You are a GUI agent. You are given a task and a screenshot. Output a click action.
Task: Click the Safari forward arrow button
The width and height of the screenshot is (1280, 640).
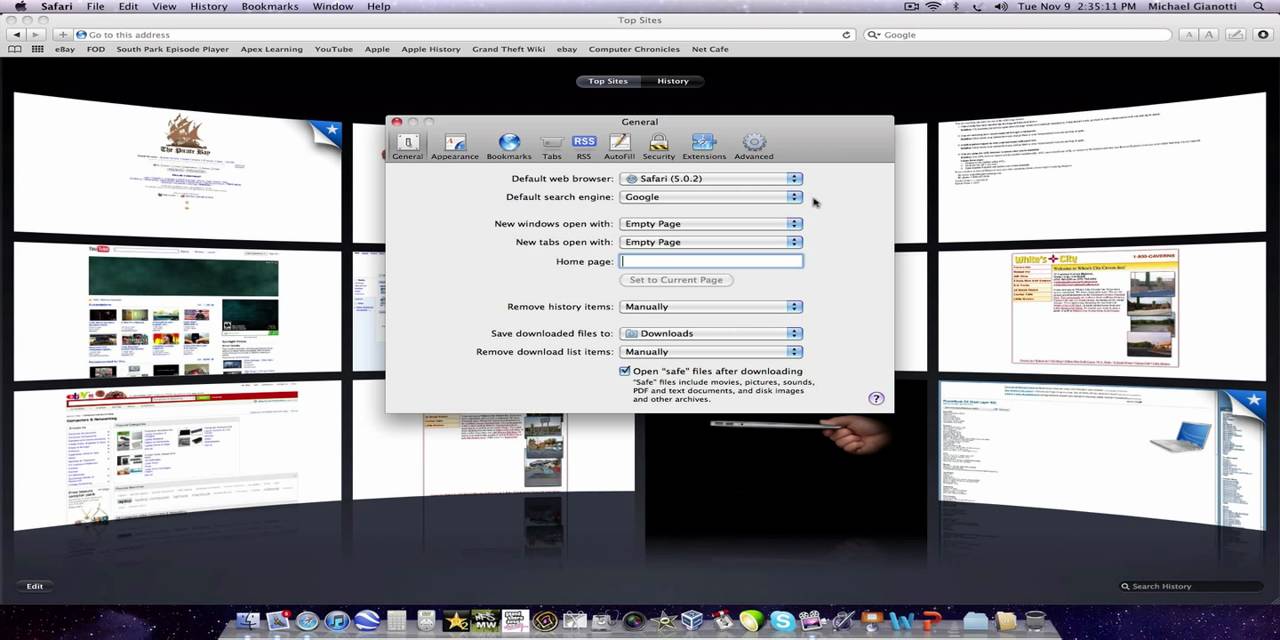click(x=36, y=35)
